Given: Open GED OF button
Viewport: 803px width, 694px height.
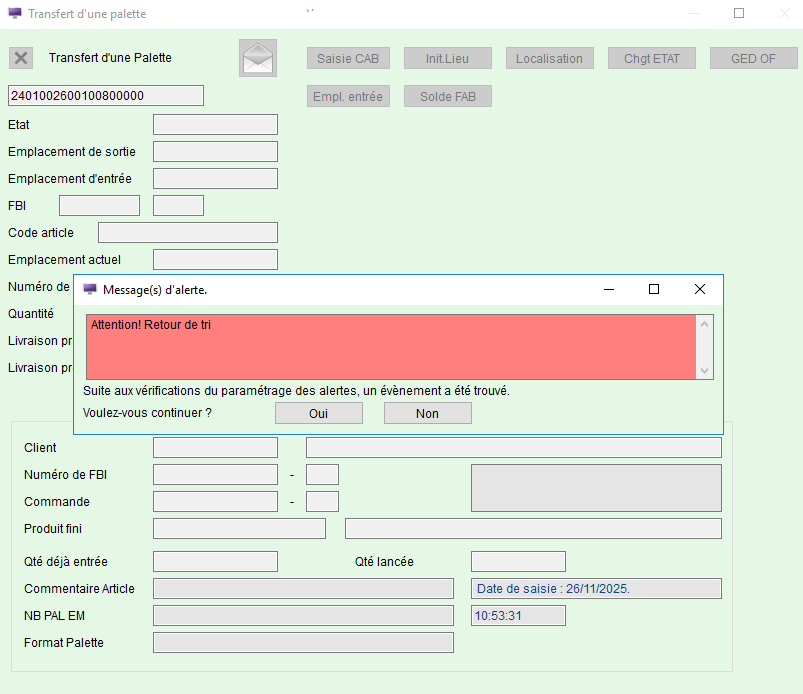Looking at the screenshot, I should pyautogui.click(x=753, y=58).
